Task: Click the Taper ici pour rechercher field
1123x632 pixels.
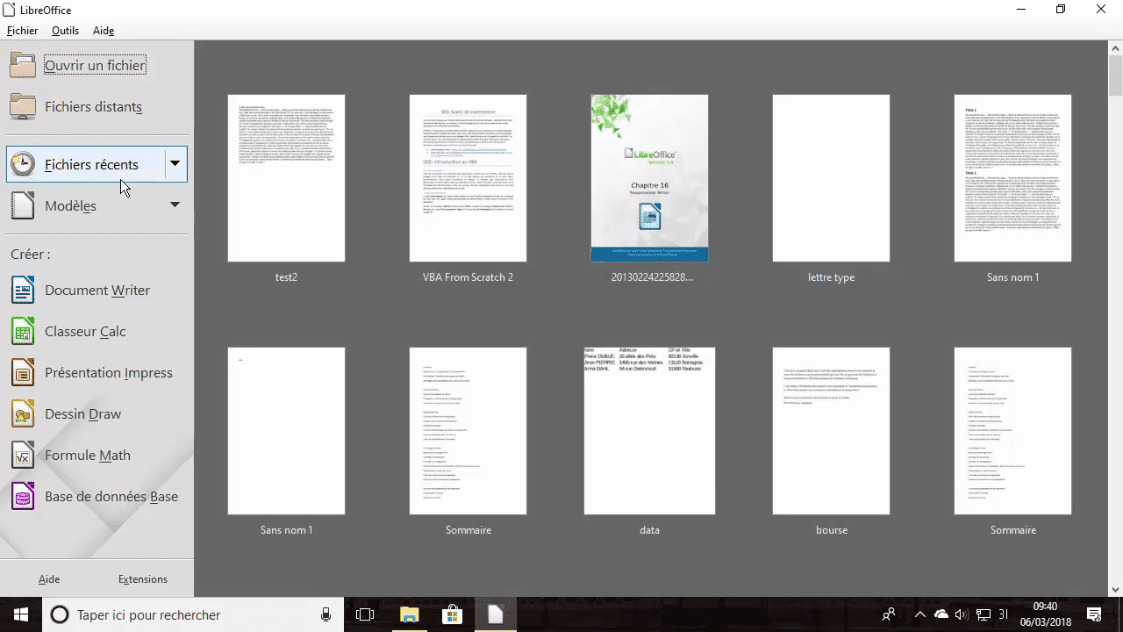Action: coord(193,615)
